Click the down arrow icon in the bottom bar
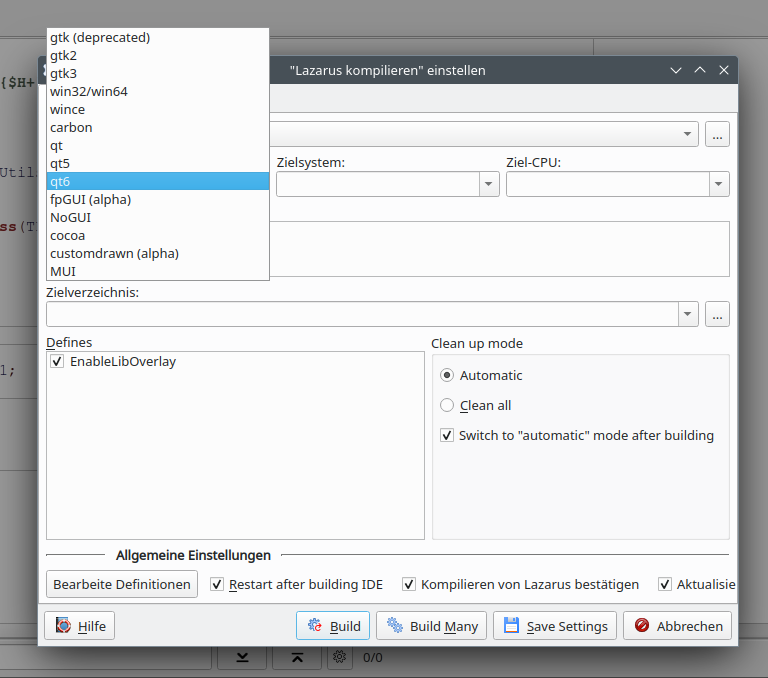The height and width of the screenshot is (678, 768). [x=243, y=657]
